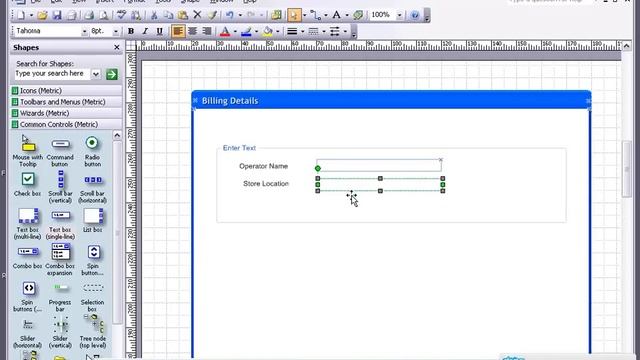Open Line Ends button on formatting toolbar
This screenshot has width=640, height=360.
point(334,31)
